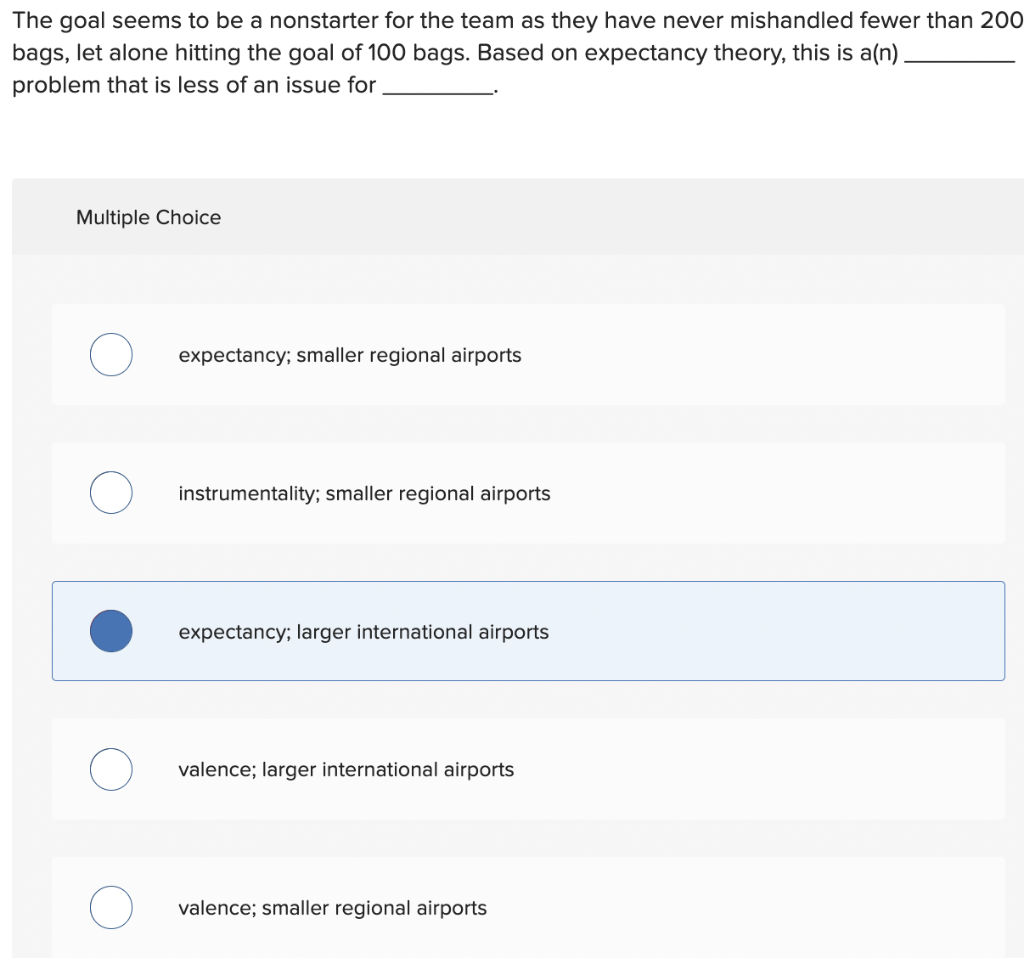Click the highlighted 'expectancy; larger international airports' answer row

coord(528,631)
